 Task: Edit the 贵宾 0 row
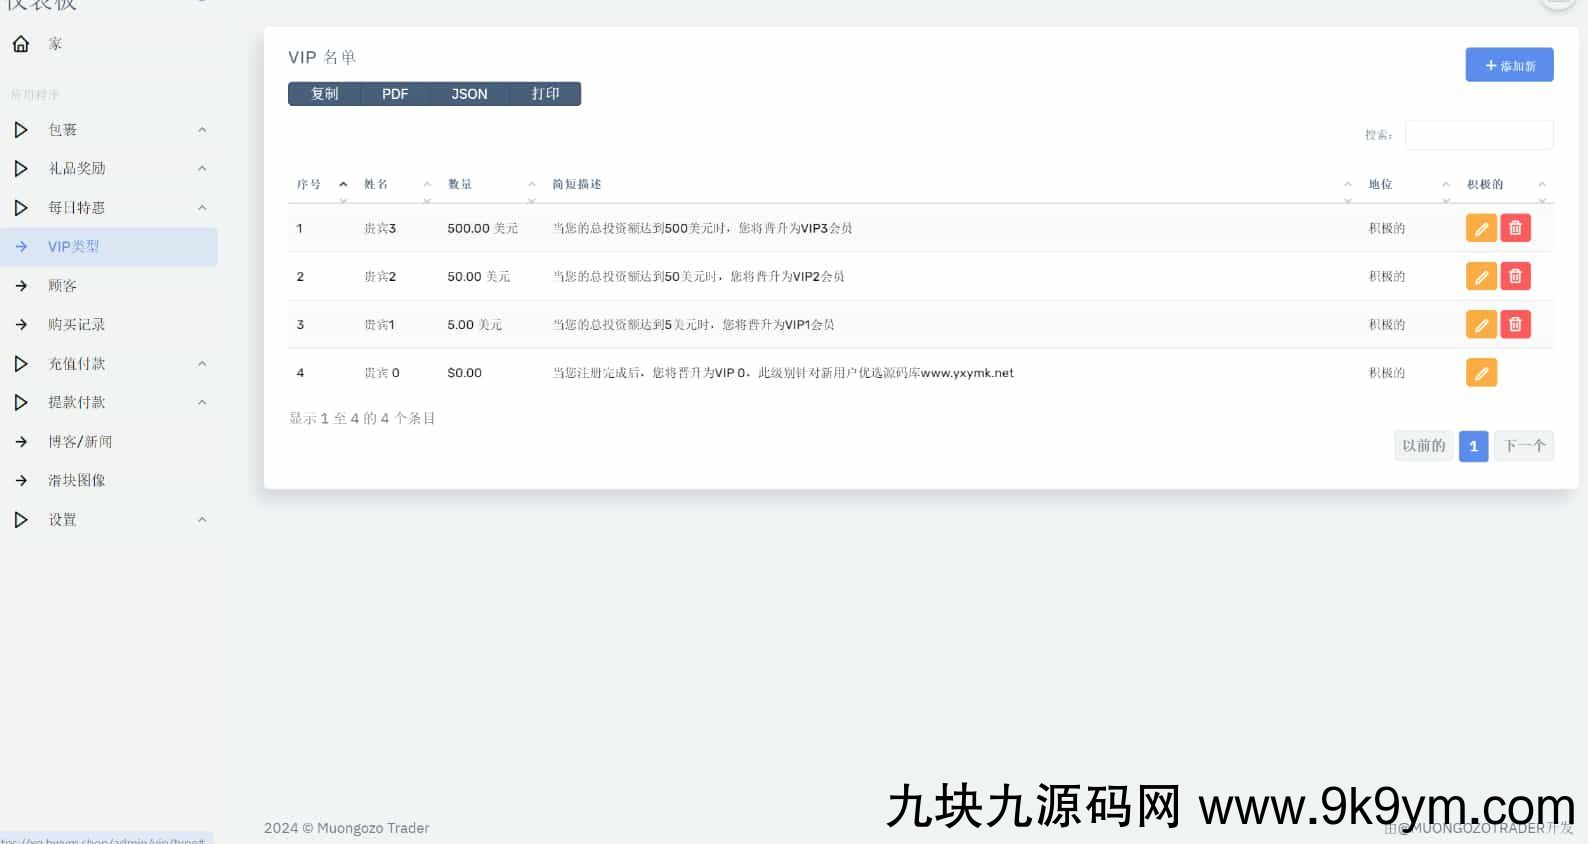1481,373
